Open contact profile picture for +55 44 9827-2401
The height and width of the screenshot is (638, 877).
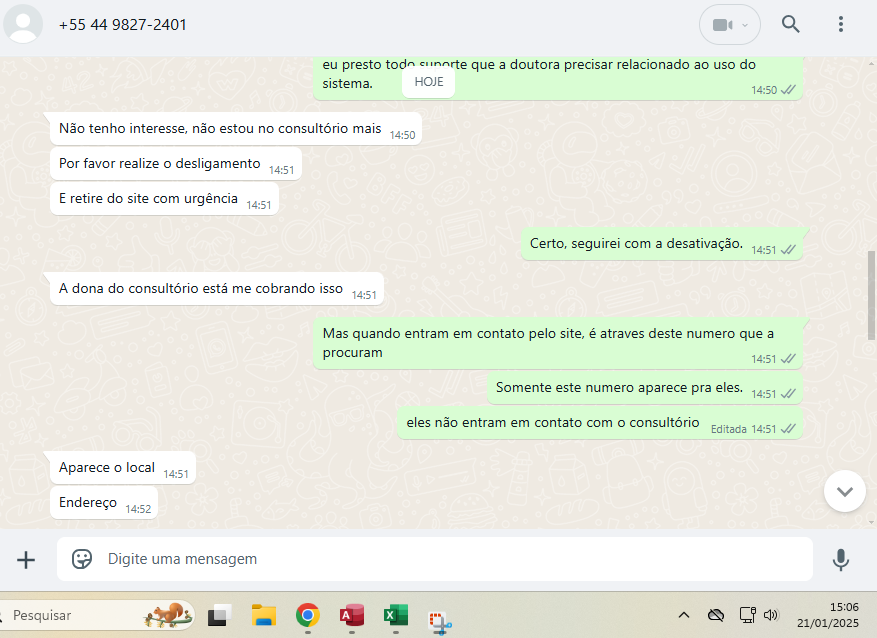click(x=24, y=25)
